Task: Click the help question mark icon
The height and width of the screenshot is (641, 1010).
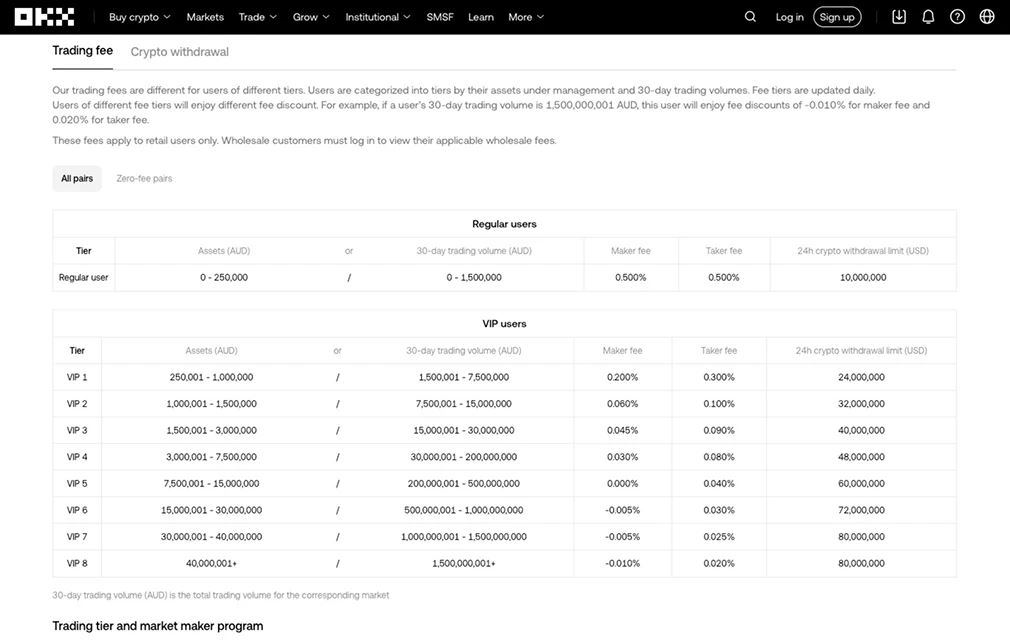Action: coord(957,17)
